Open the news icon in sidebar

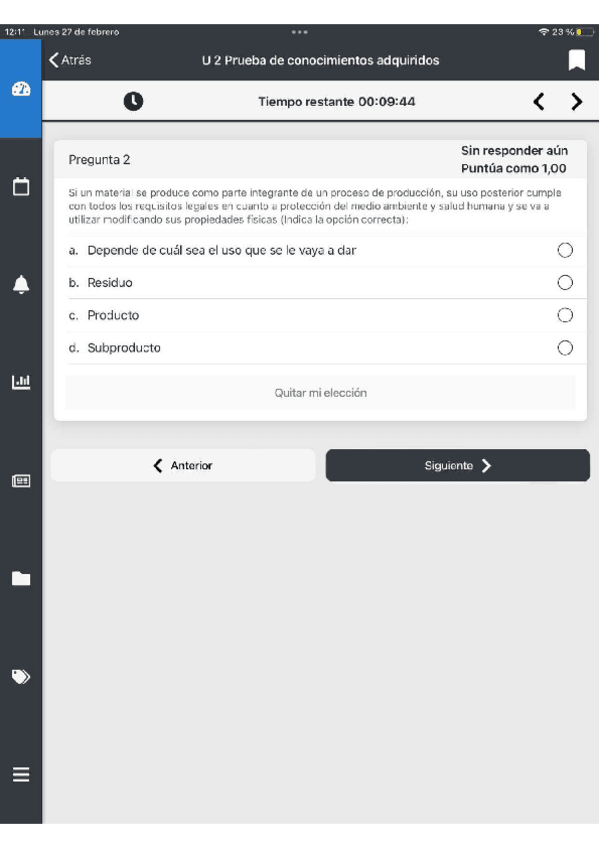click(21, 481)
